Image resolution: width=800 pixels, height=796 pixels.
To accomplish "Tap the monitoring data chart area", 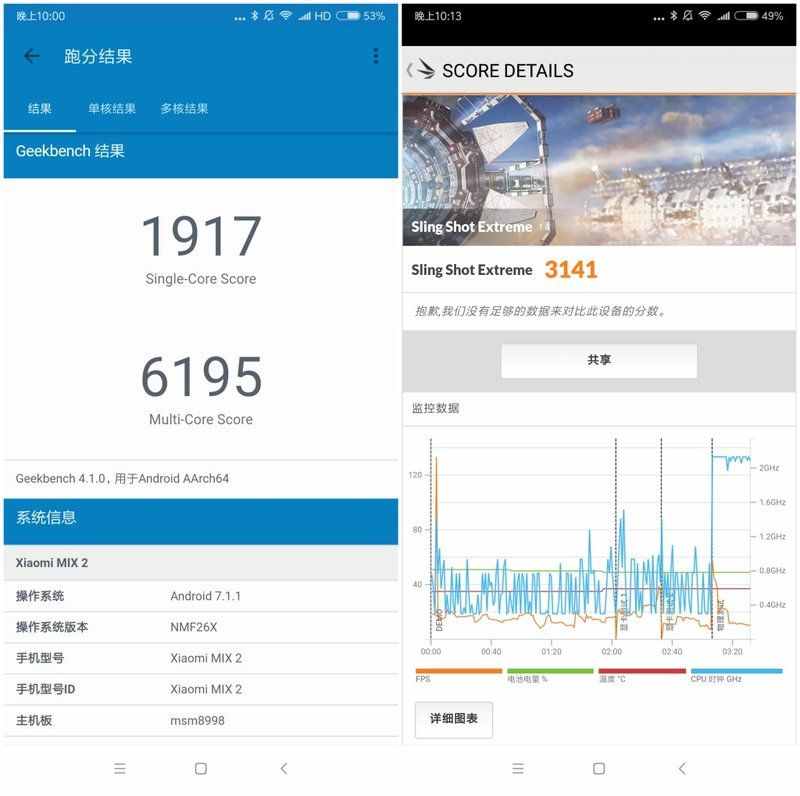I will [x=591, y=538].
